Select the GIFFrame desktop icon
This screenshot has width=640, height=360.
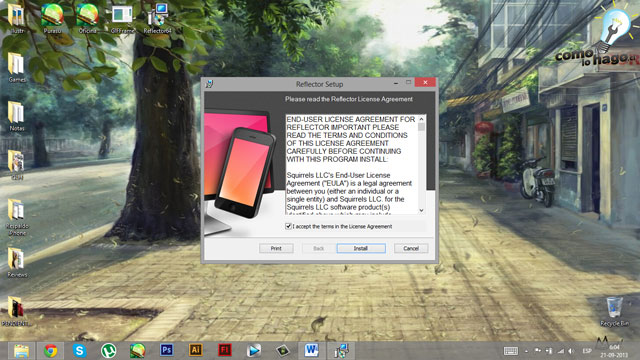(122, 19)
